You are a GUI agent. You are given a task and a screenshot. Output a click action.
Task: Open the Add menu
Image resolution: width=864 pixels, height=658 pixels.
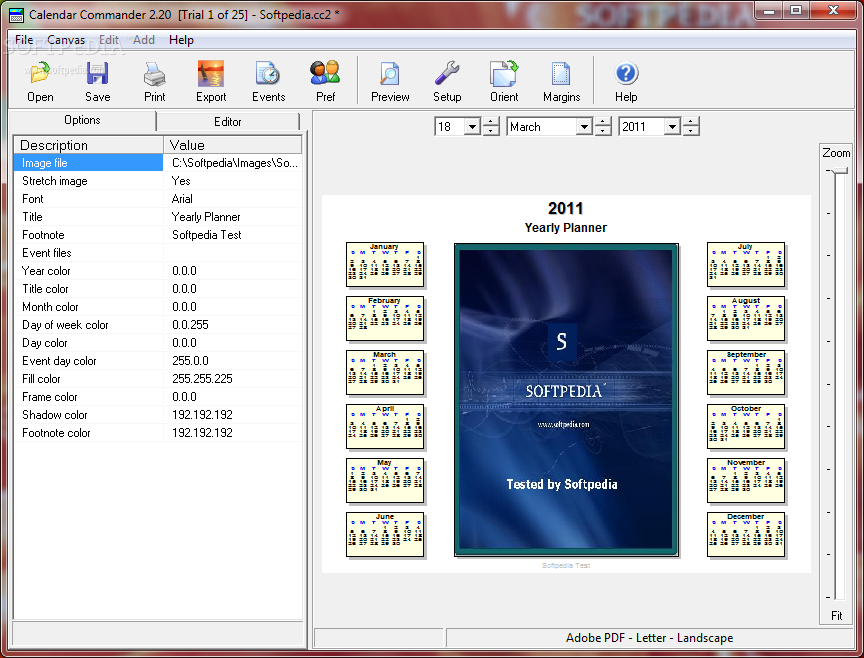click(144, 40)
